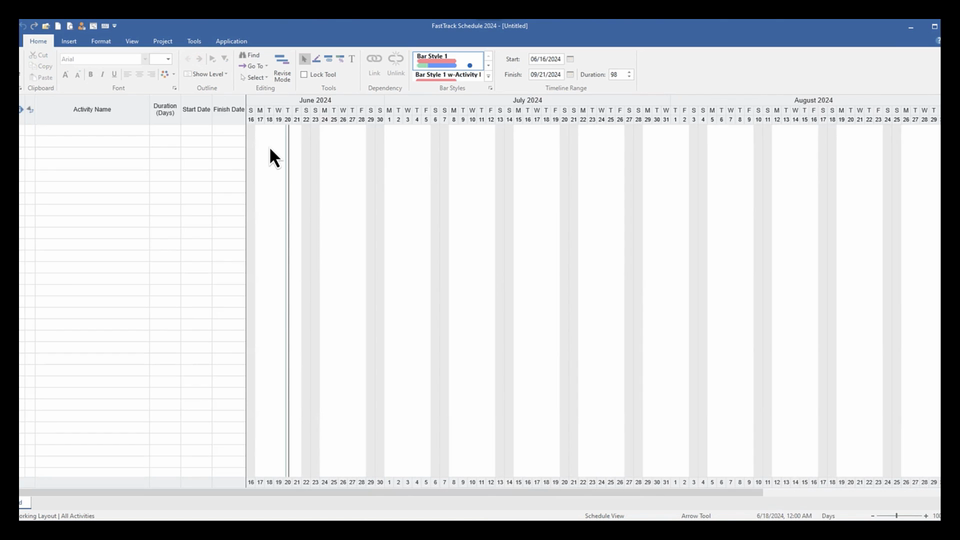960x540 pixels.
Task: Open the Show Level dropdown
Action: coord(206,74)
